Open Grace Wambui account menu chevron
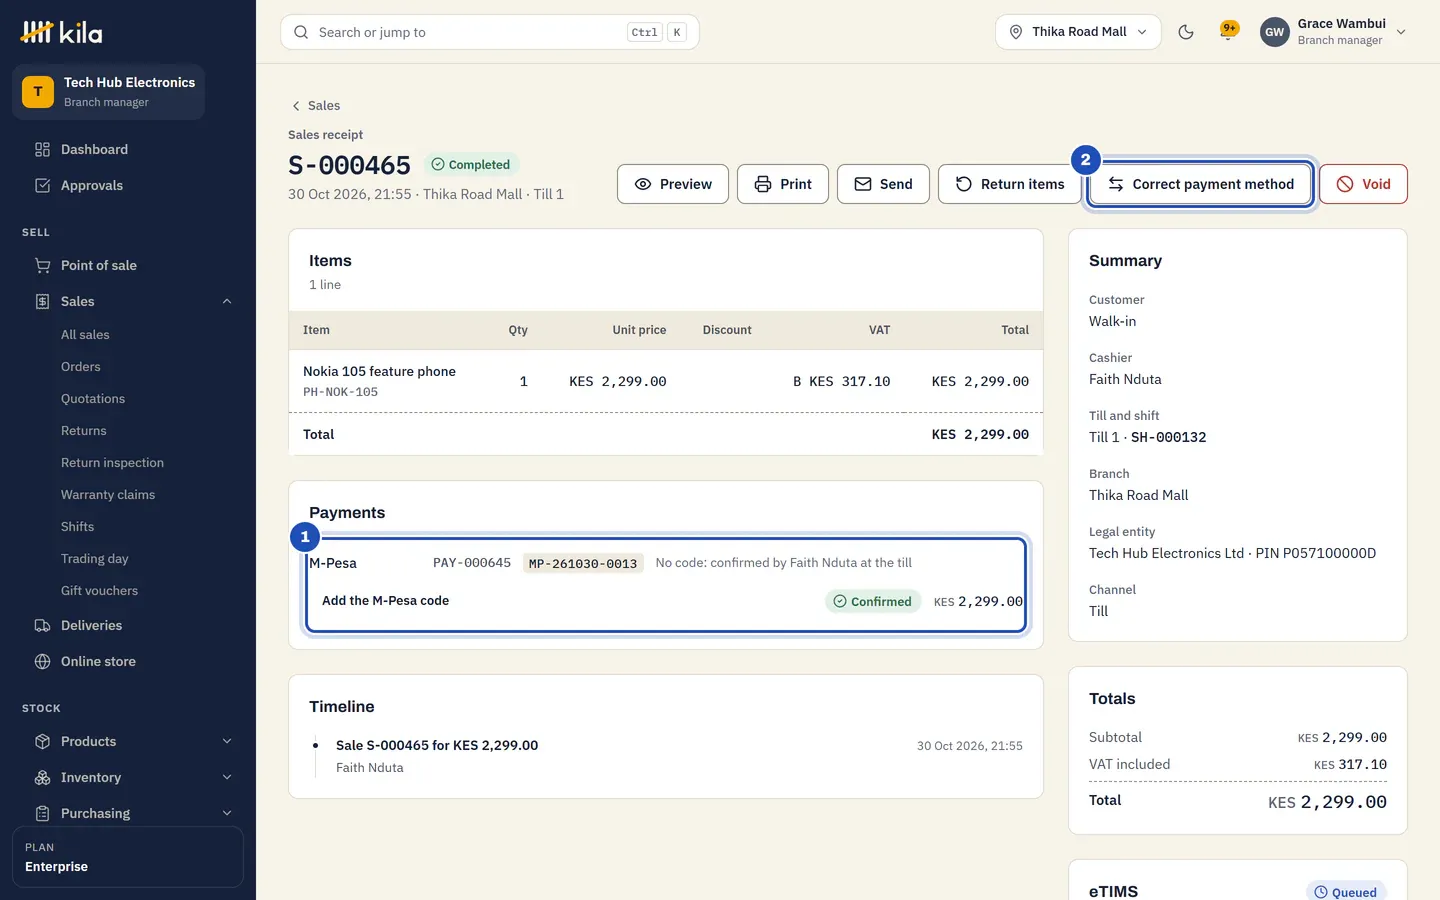This screenshot has width=1440, height=900. (x=1401, y=32)
